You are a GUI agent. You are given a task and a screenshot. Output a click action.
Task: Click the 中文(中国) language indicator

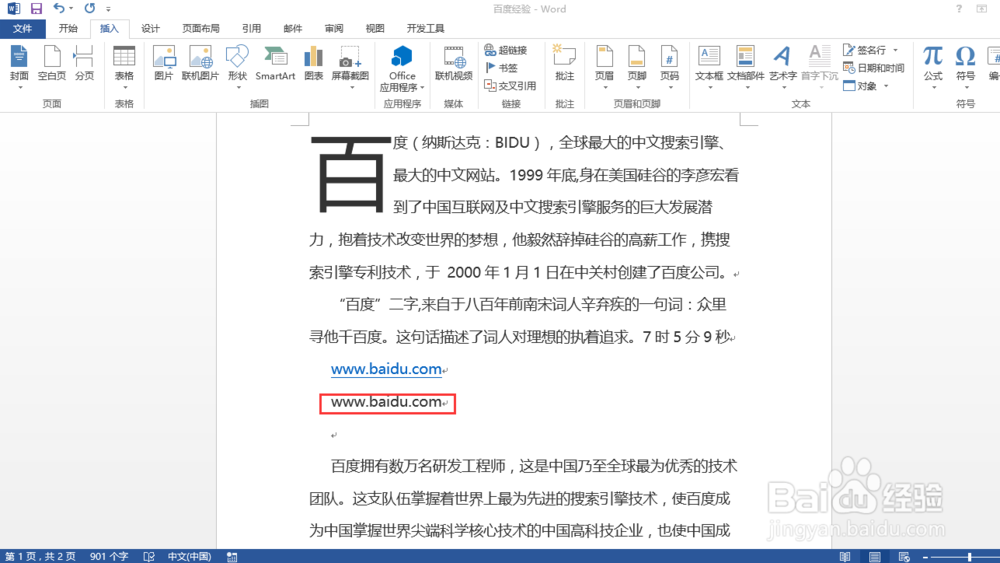tap(189, 557)
